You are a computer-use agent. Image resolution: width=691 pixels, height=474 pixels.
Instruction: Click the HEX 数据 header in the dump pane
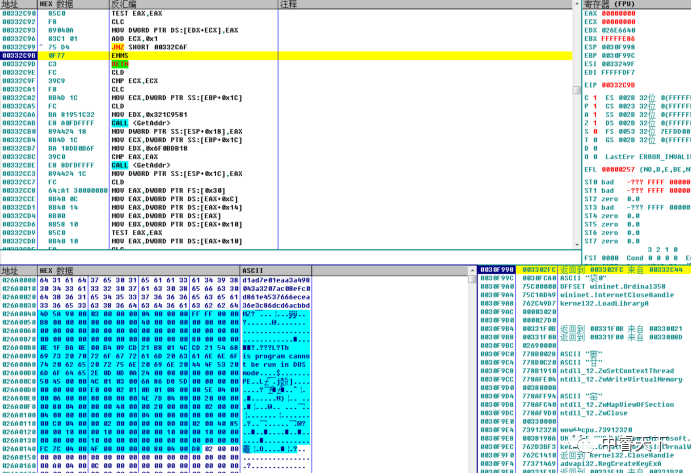(x=139, y=270)
